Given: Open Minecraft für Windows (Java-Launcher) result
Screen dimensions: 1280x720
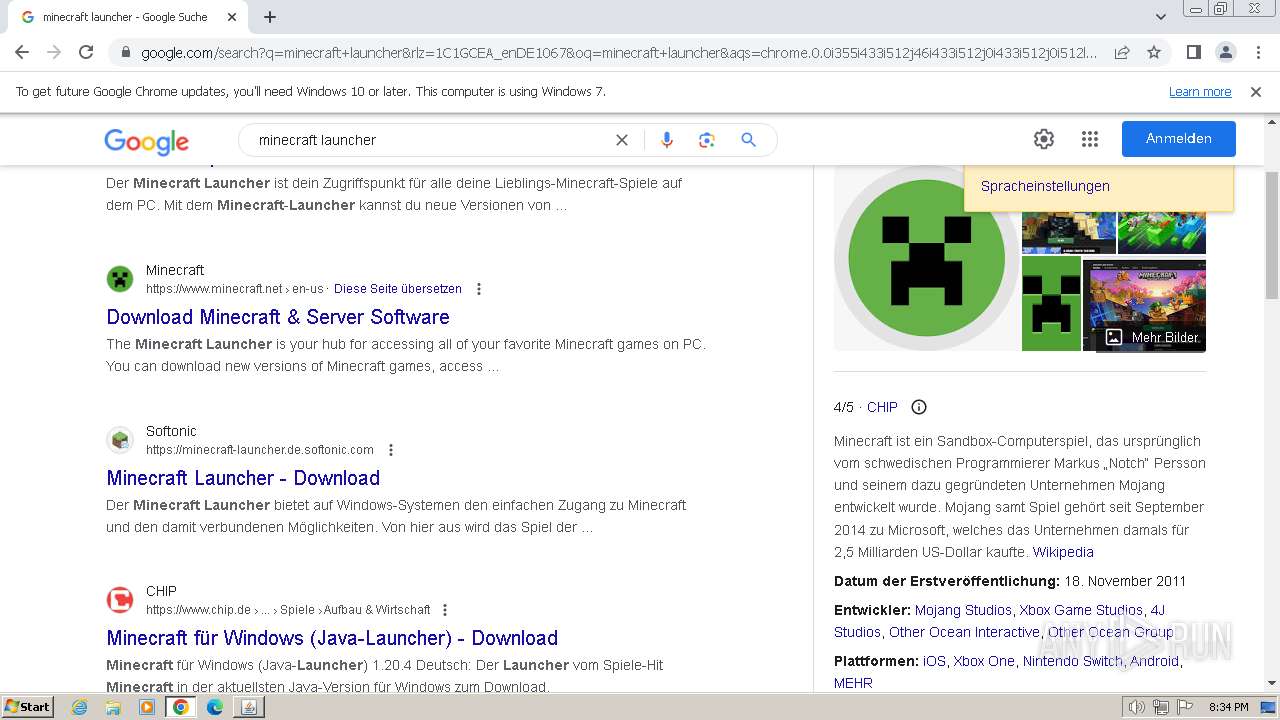Looking at the screenshot, I should 332,638.
